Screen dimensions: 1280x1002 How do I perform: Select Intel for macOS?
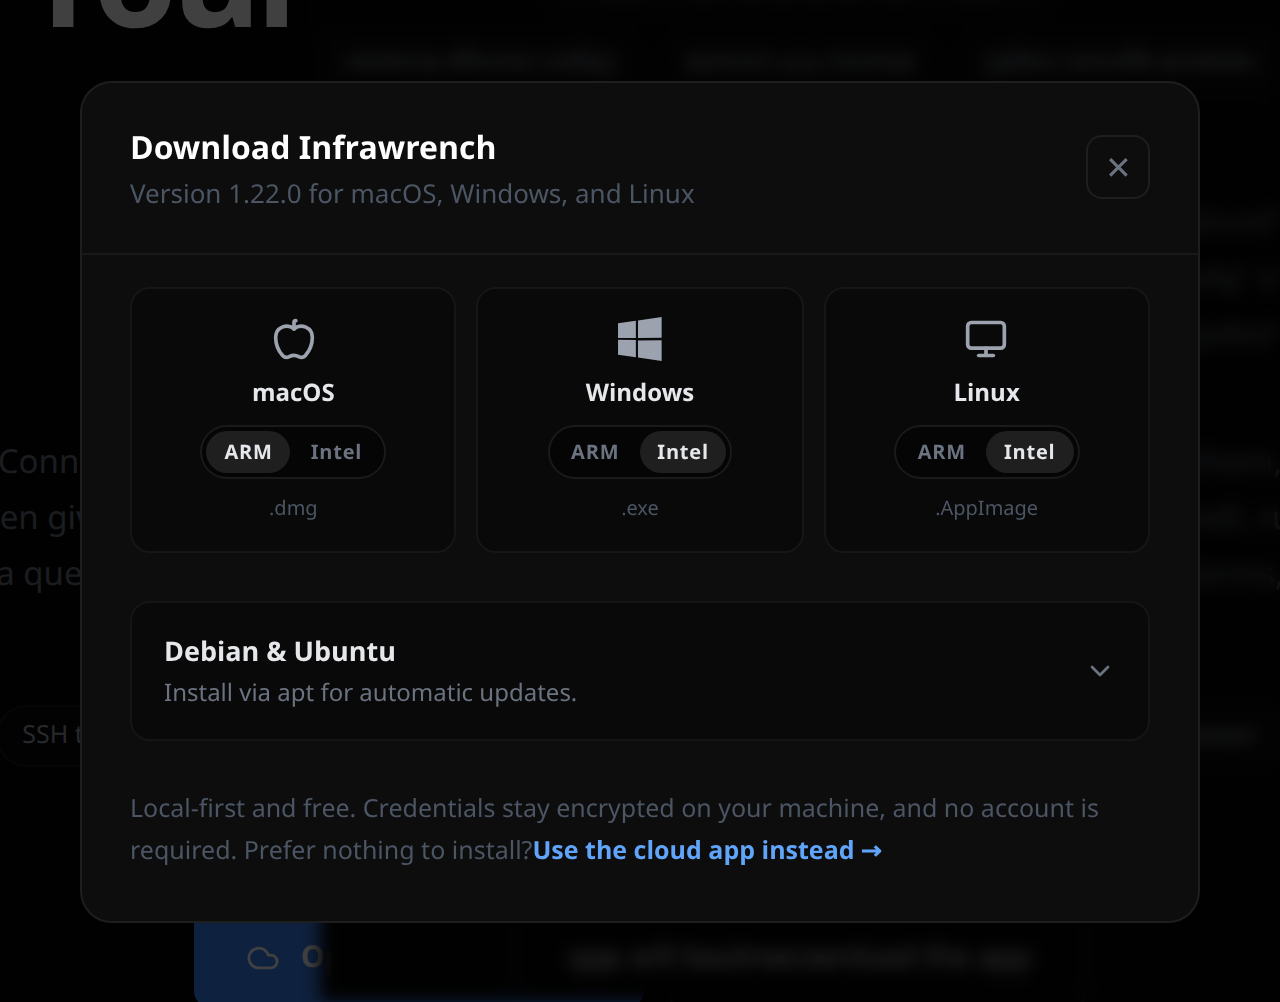coord(335,452)
